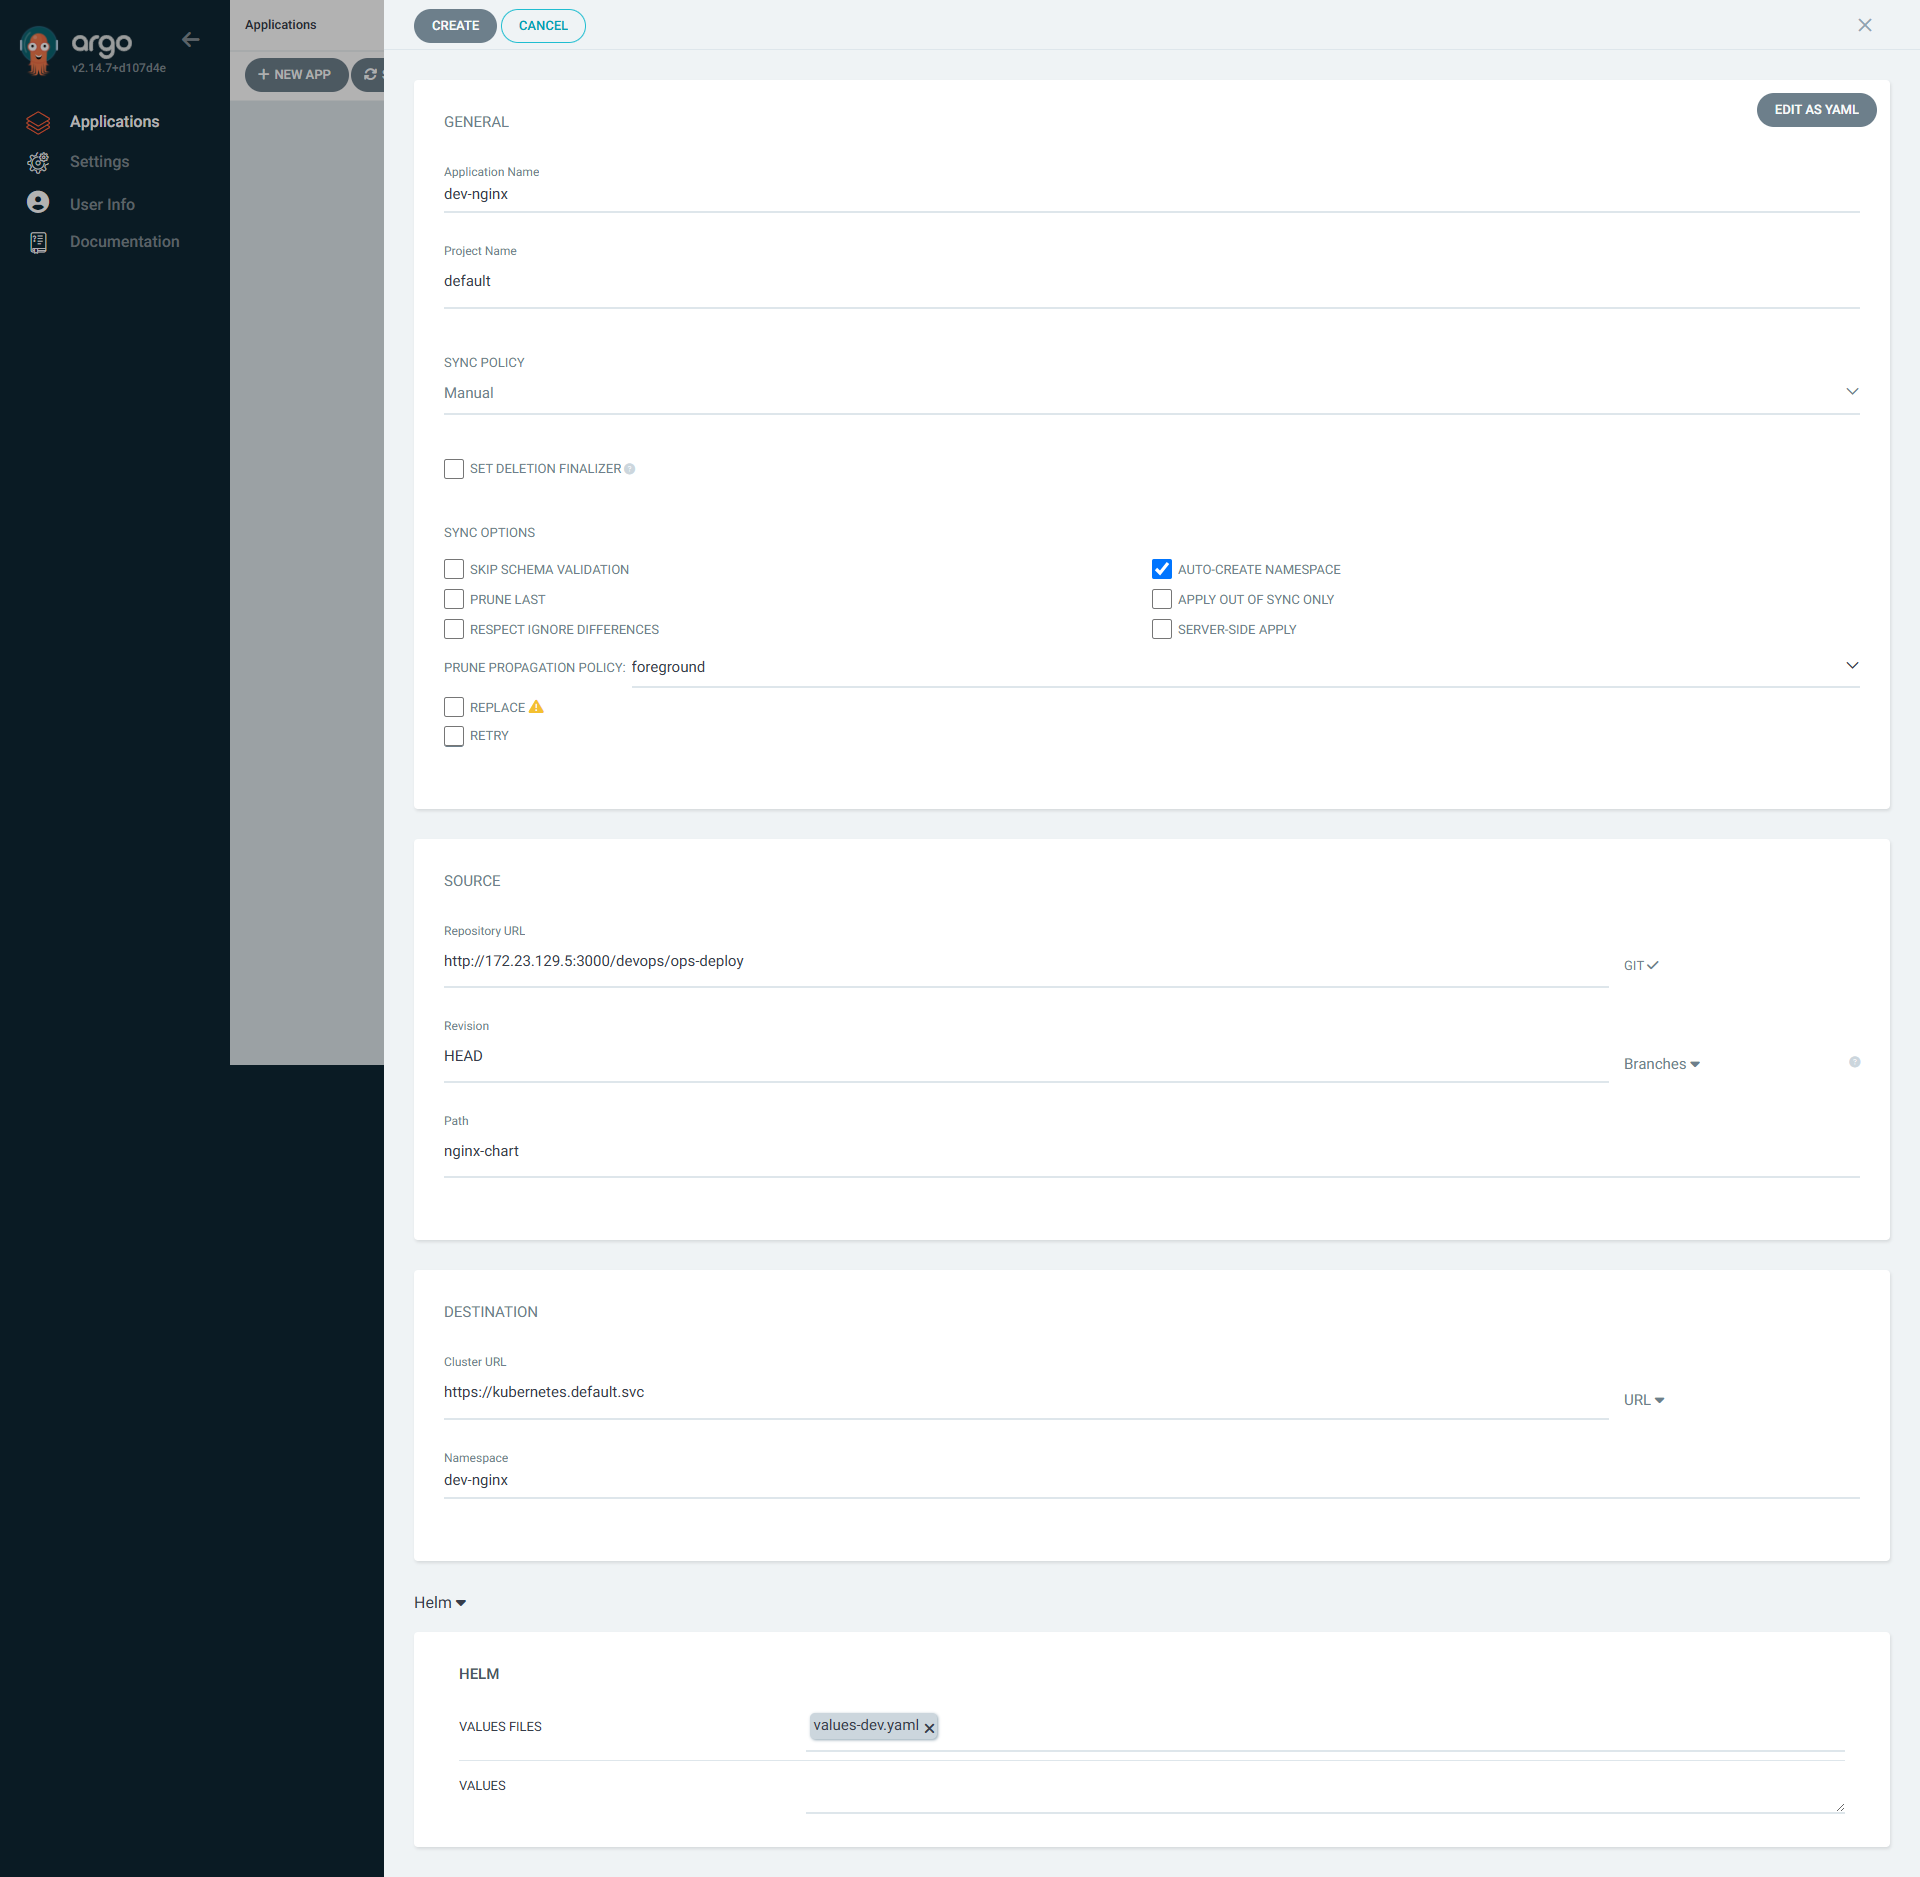
Task: Click the Applications stack icon
Action: pyautogui.click(x=38, y=122)
